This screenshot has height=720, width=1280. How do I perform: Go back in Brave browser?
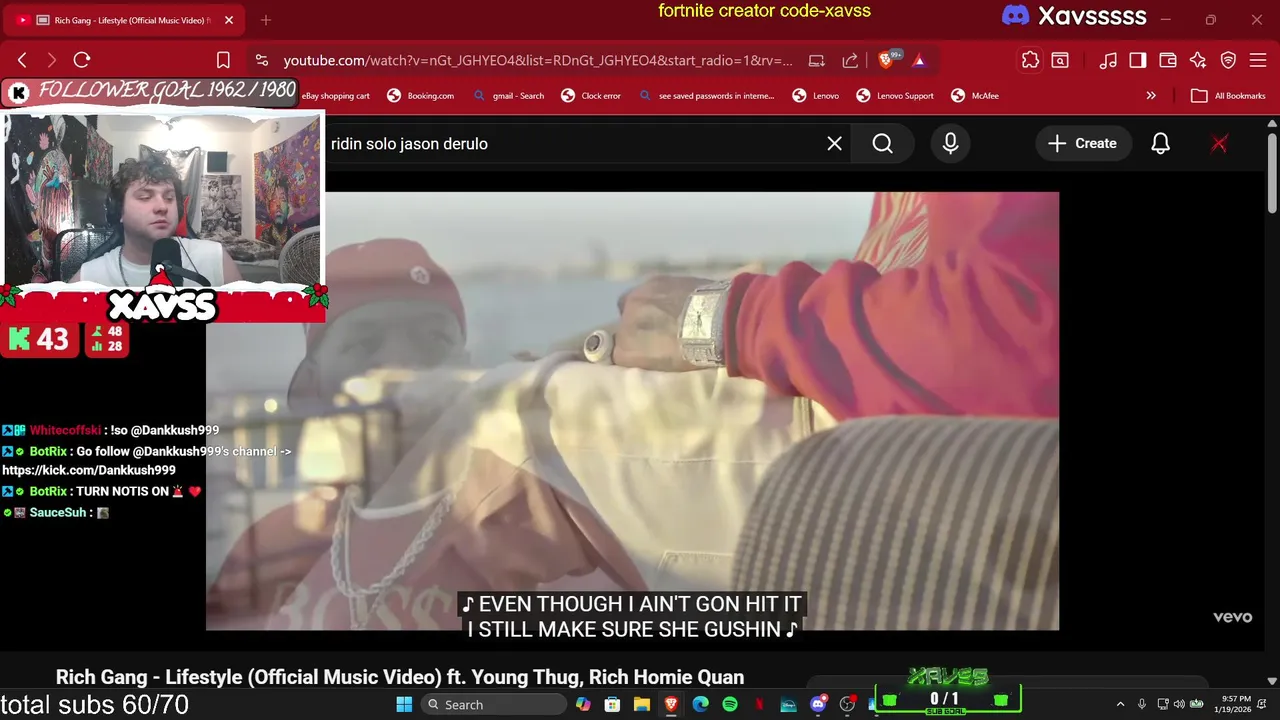(x=23, y=60)
